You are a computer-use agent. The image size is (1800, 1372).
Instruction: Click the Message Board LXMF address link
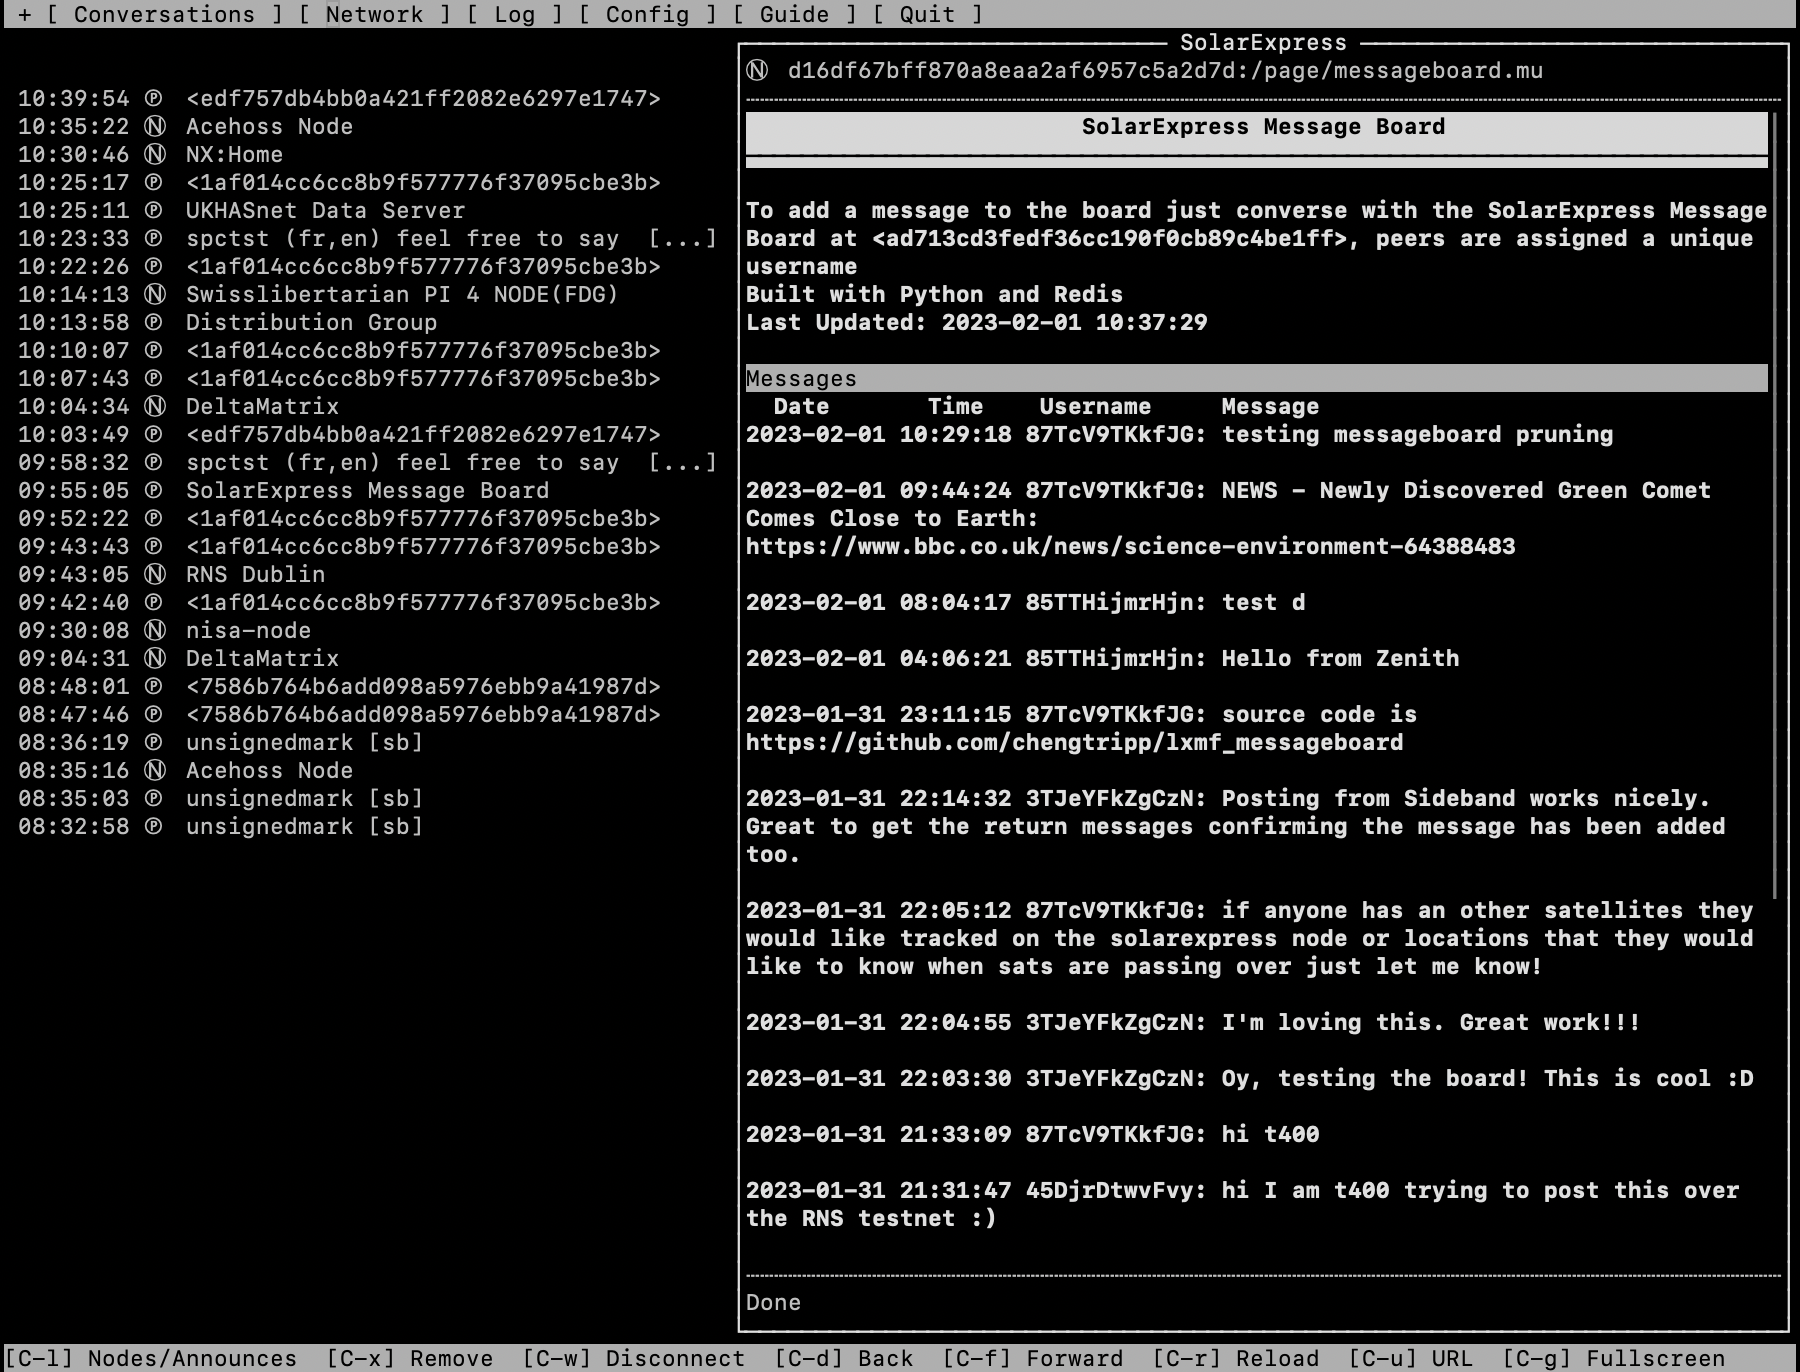[1108, 238]
